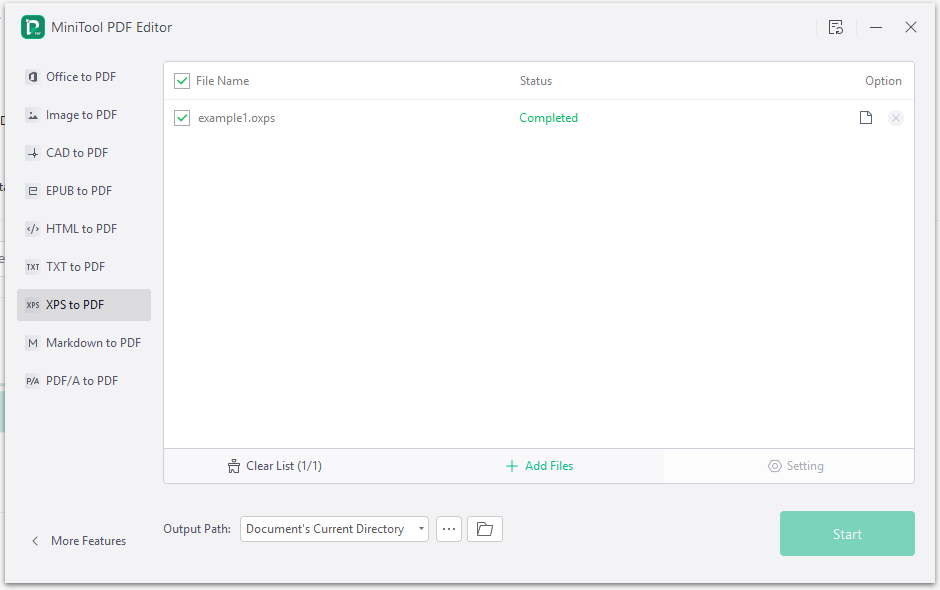Browse output path with ellipsis button
940x590 pixels.
[449, 529]
